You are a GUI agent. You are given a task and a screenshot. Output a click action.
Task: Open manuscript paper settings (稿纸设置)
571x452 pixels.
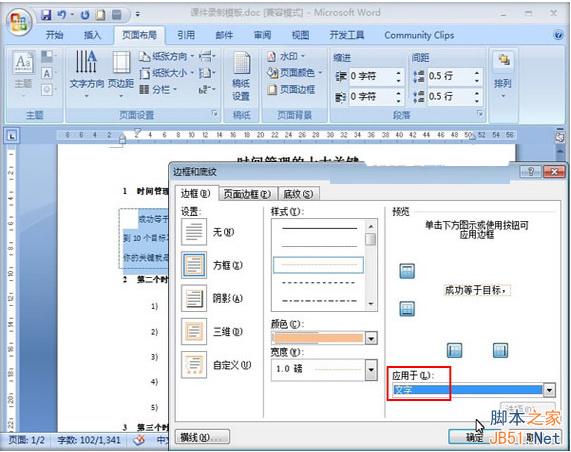(241, 76)
